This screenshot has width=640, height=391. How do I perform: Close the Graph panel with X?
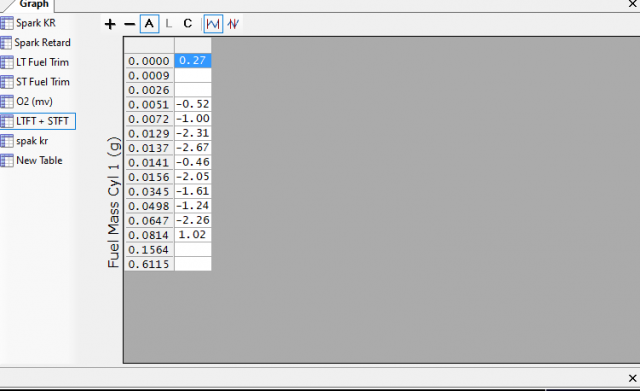pos(632,4)
